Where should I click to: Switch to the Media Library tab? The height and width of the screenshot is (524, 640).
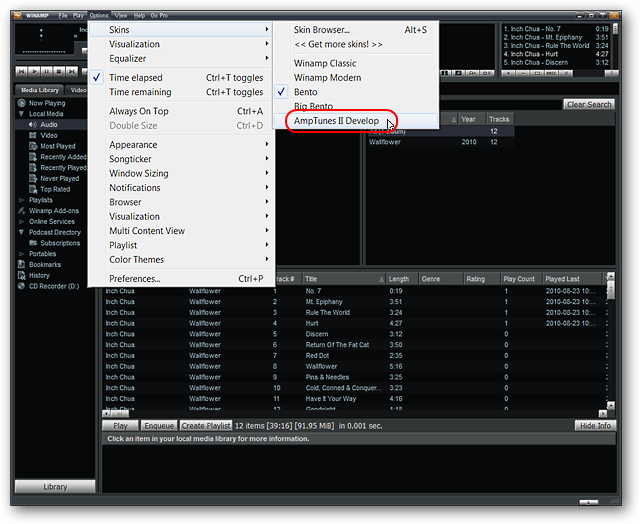pyautogui.click(x=40, y=90)
